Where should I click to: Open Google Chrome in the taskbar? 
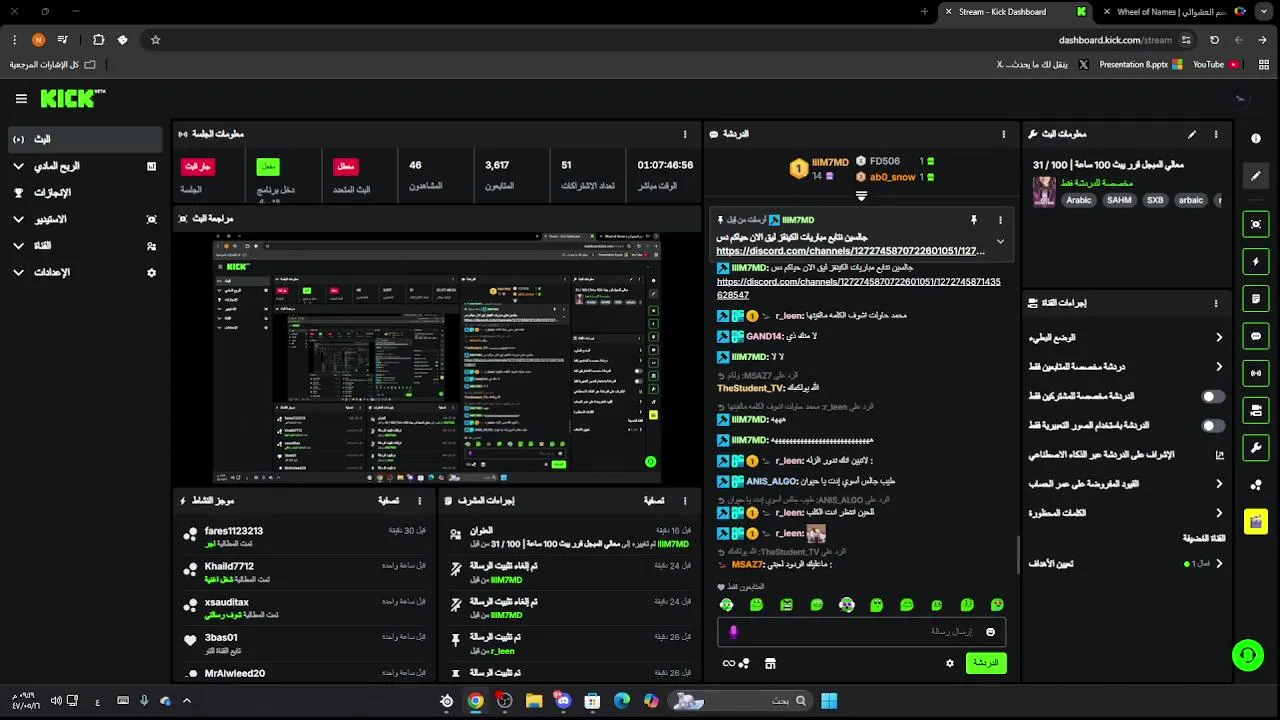click(476, 701)
